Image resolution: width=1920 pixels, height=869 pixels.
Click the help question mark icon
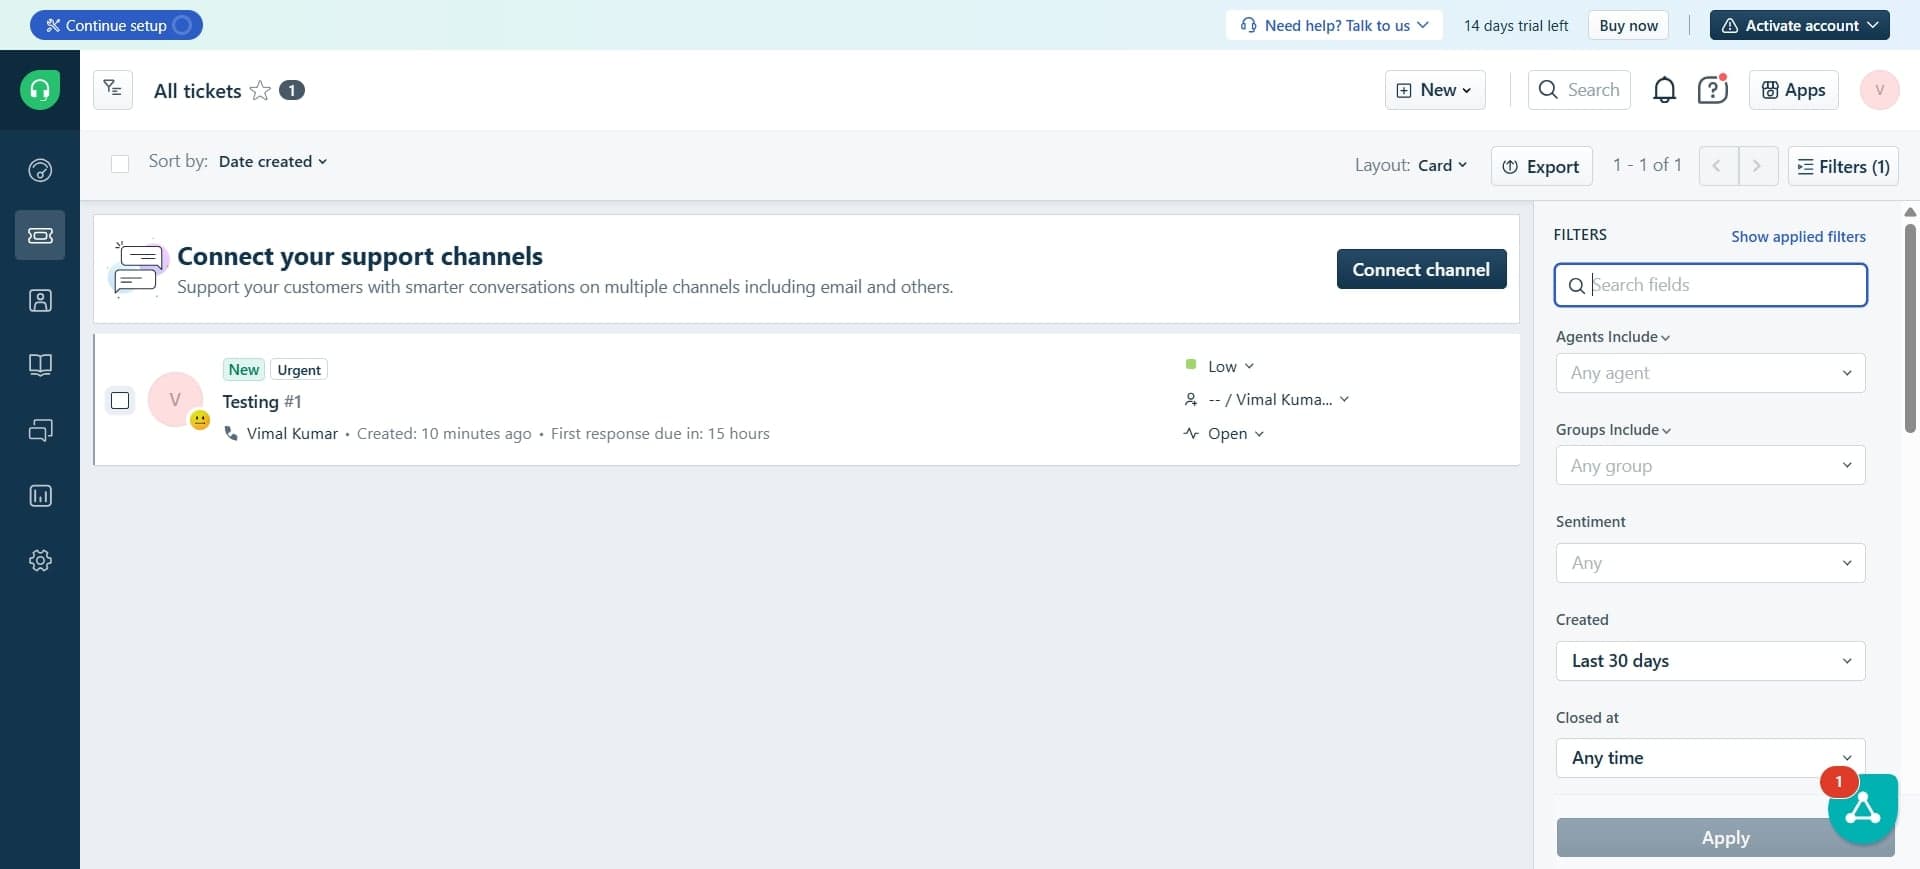click(1713, 90)
